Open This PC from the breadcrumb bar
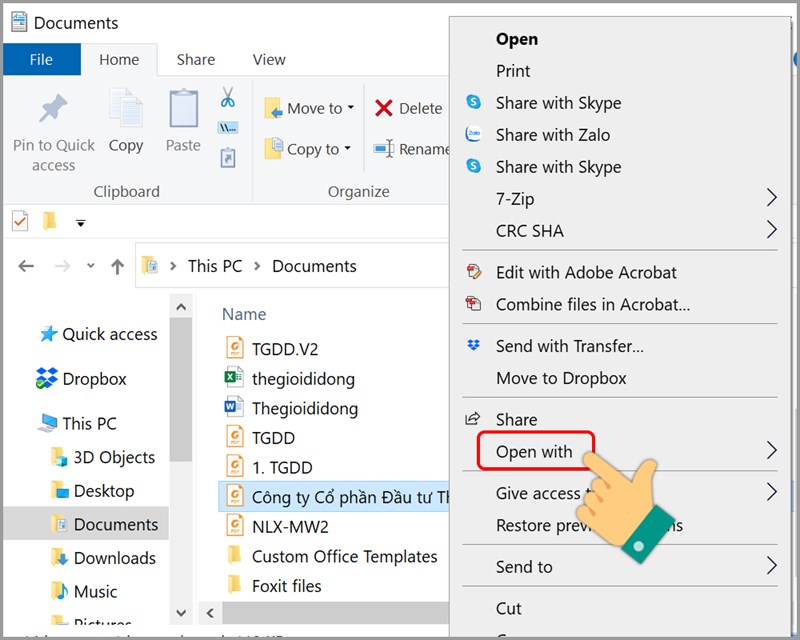The image size is (800, 640). click(214, 266)
